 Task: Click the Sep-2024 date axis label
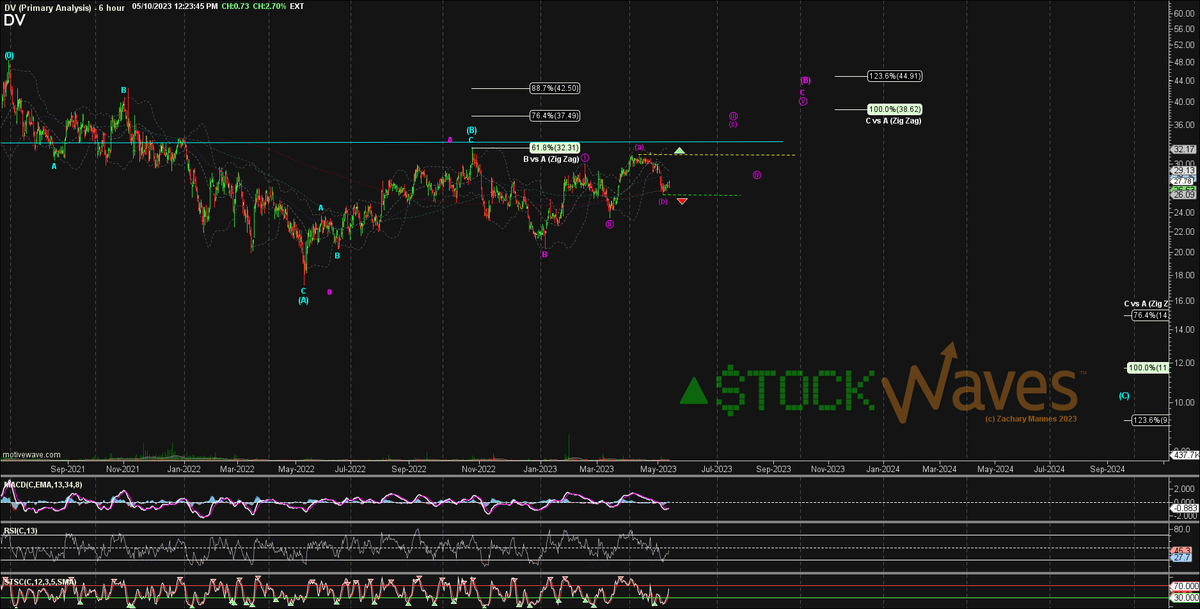click(x=1108, y=467)
